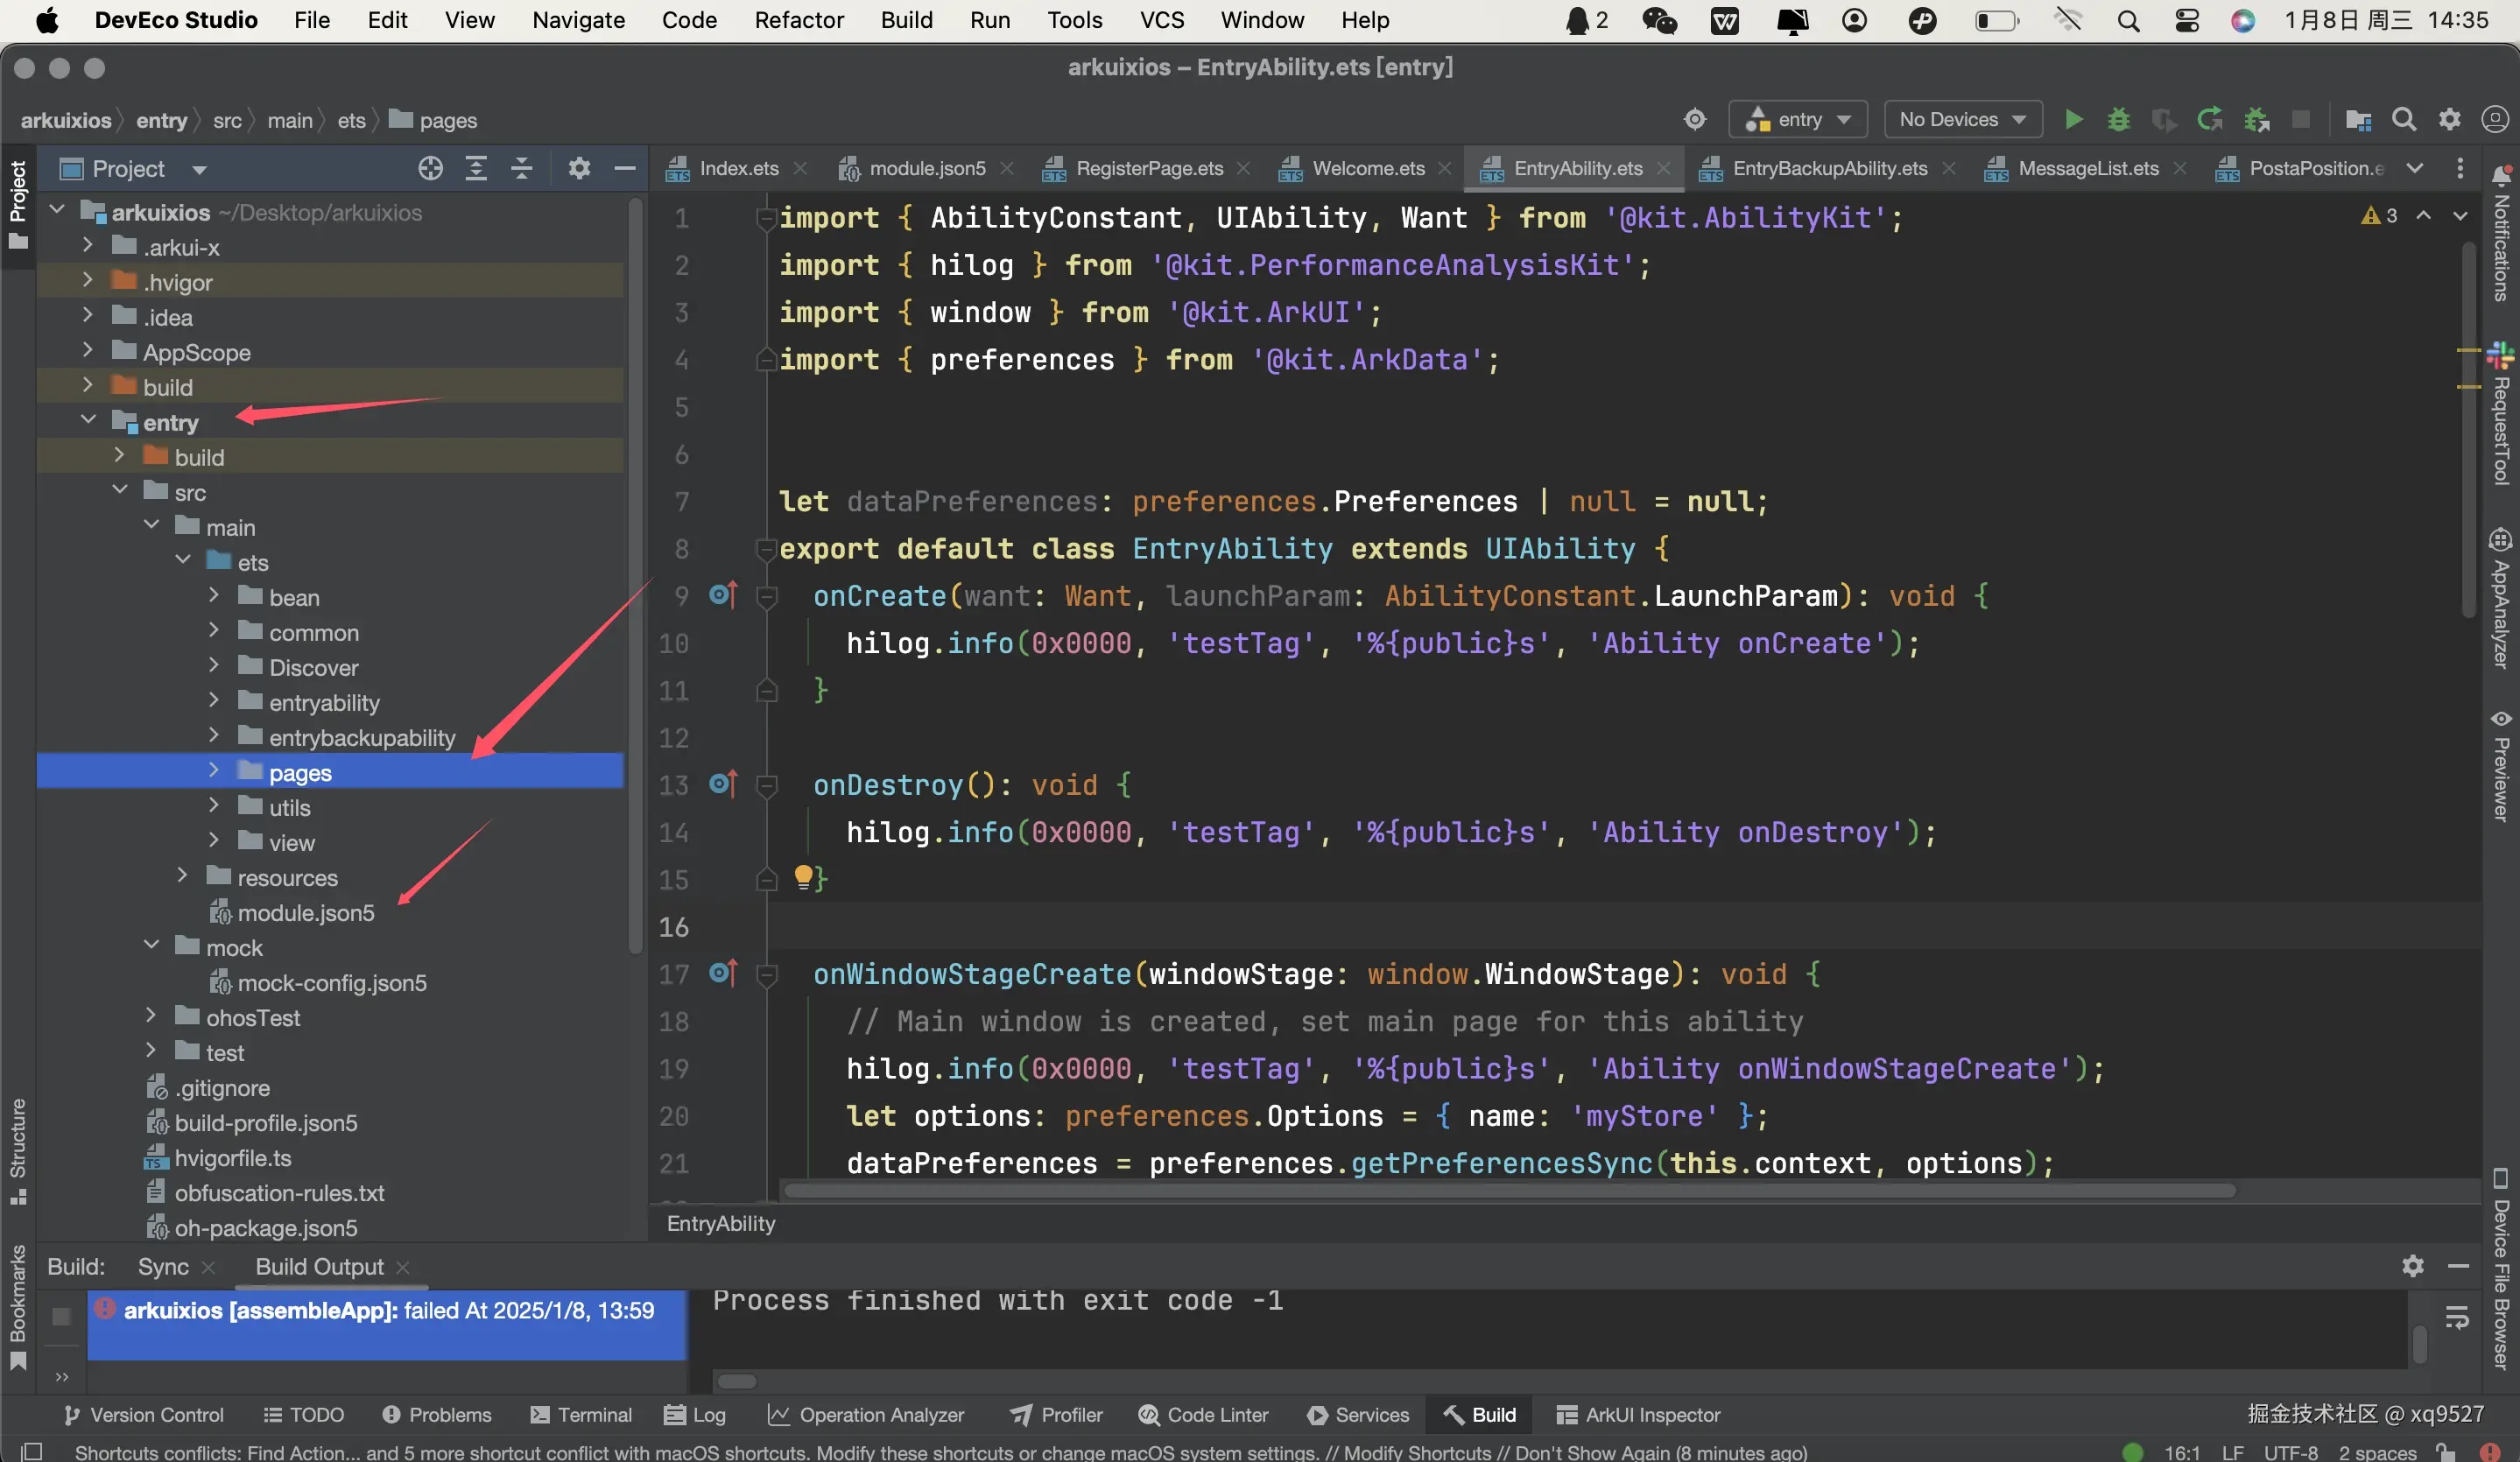Click the green Run button
Viewport: 2520px width, 1462px height.
pos(2073,120)
